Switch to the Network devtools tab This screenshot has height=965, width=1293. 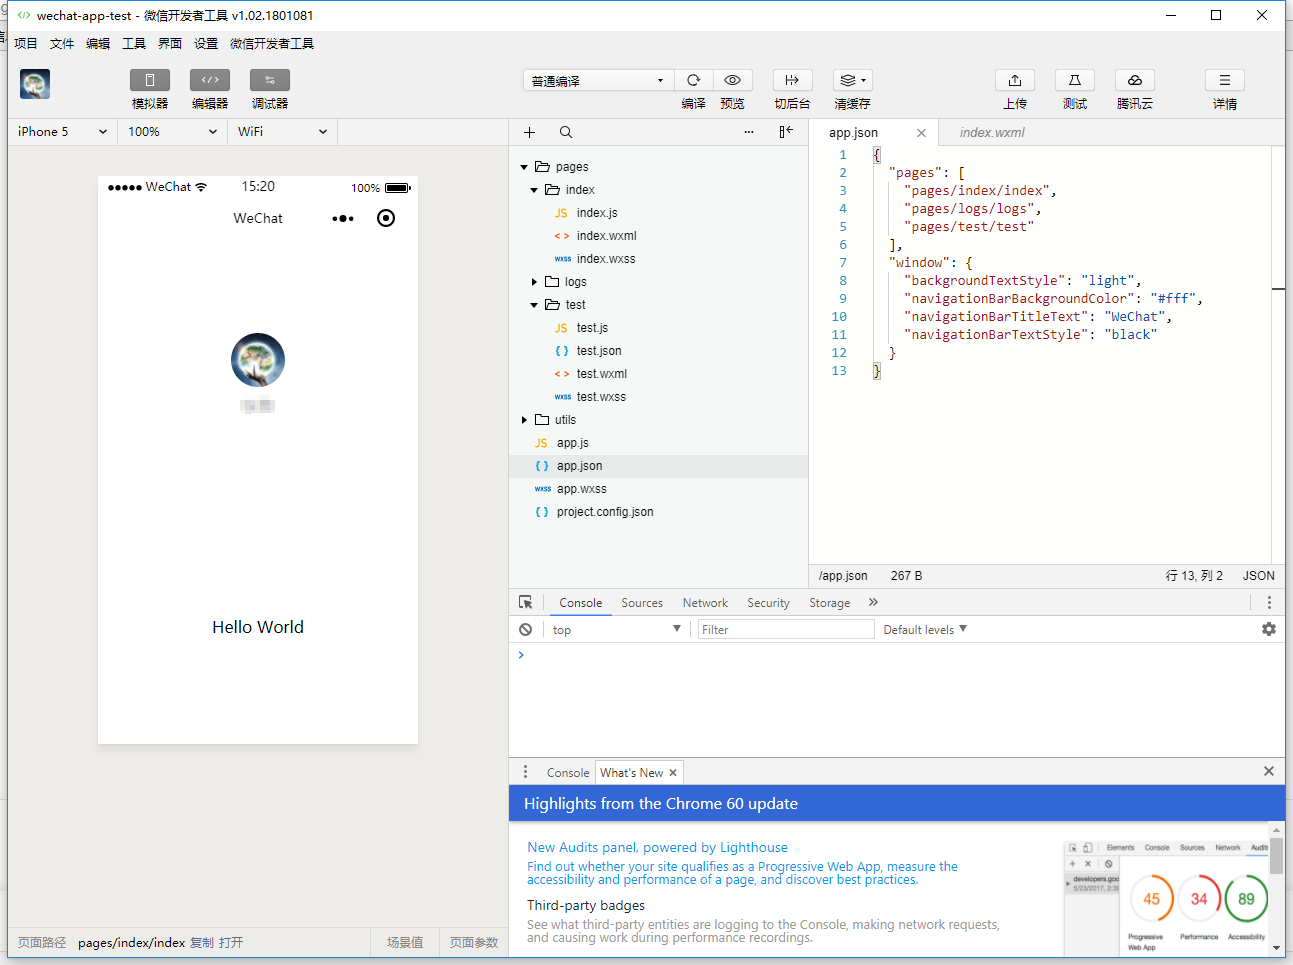click(x=705, y=603)
